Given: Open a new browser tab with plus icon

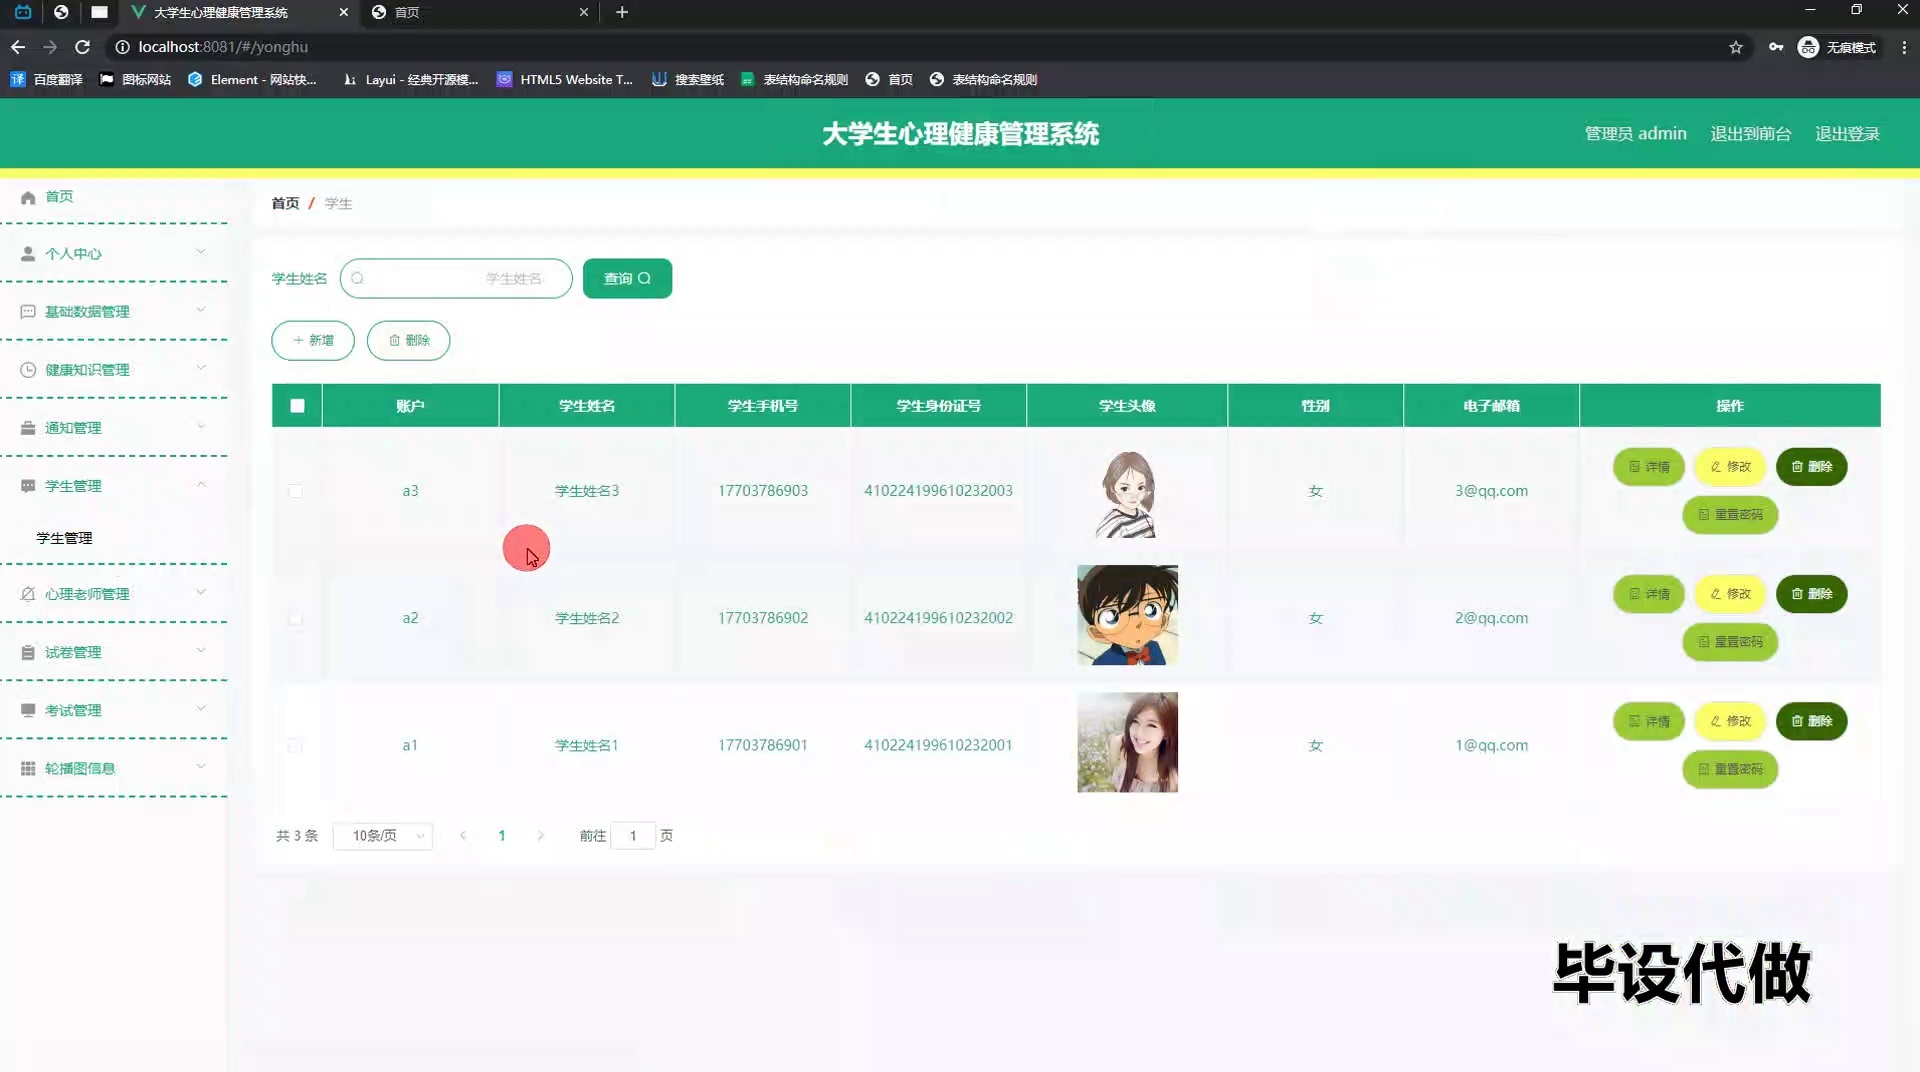Looking at the screenshot, I should click(622, 12).
